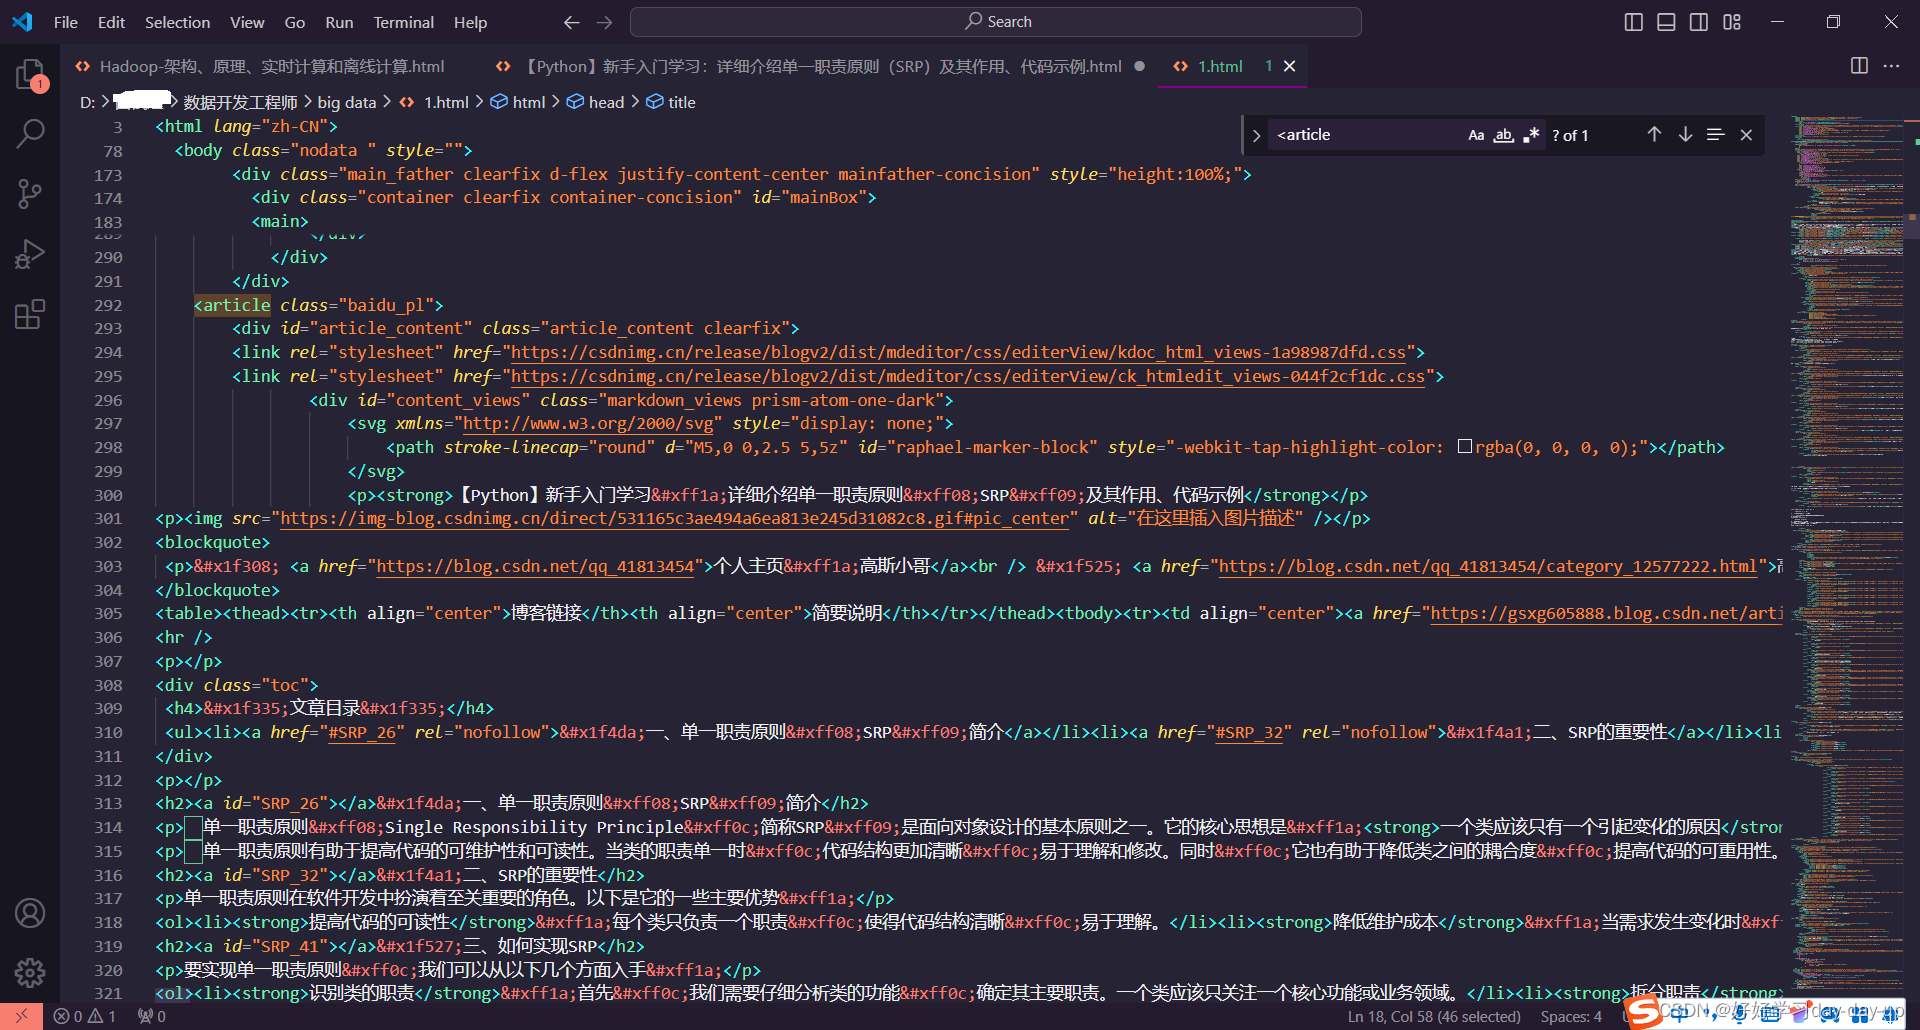Screen dimensions: 1920x1030
Task: Click the unsaved dot on Python tab
Action: pyautogui.click(x=1139, y=66)
